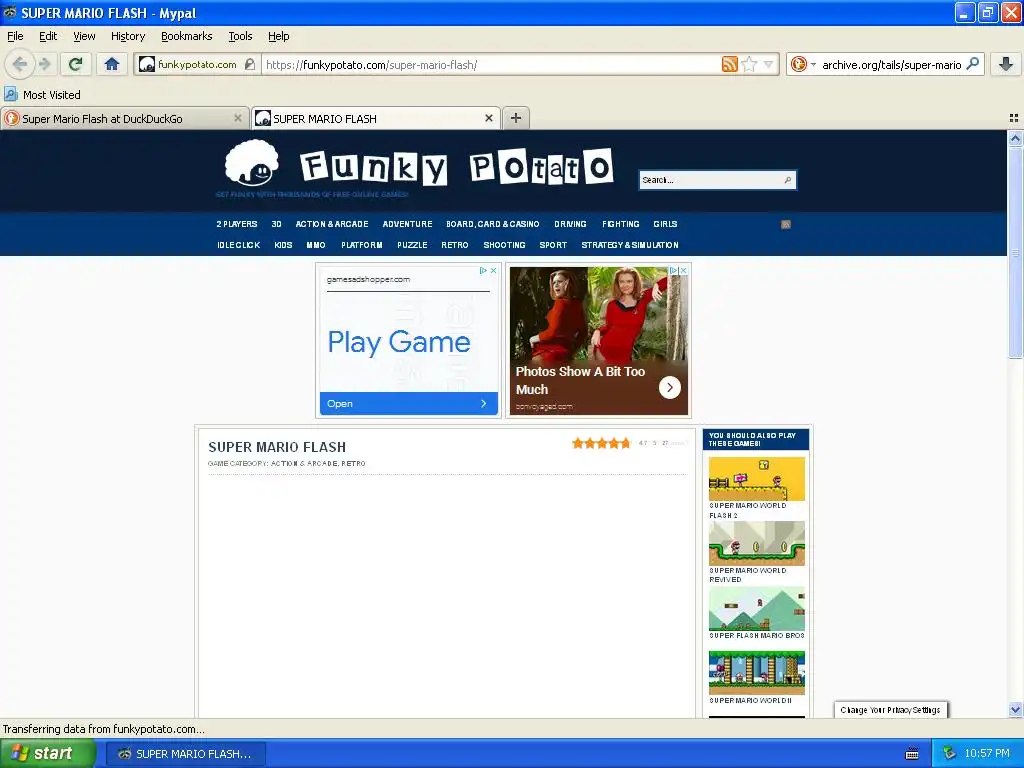Click the Most Visited bookmarks folder
The image size is (1024, 768).
point(42,95)
